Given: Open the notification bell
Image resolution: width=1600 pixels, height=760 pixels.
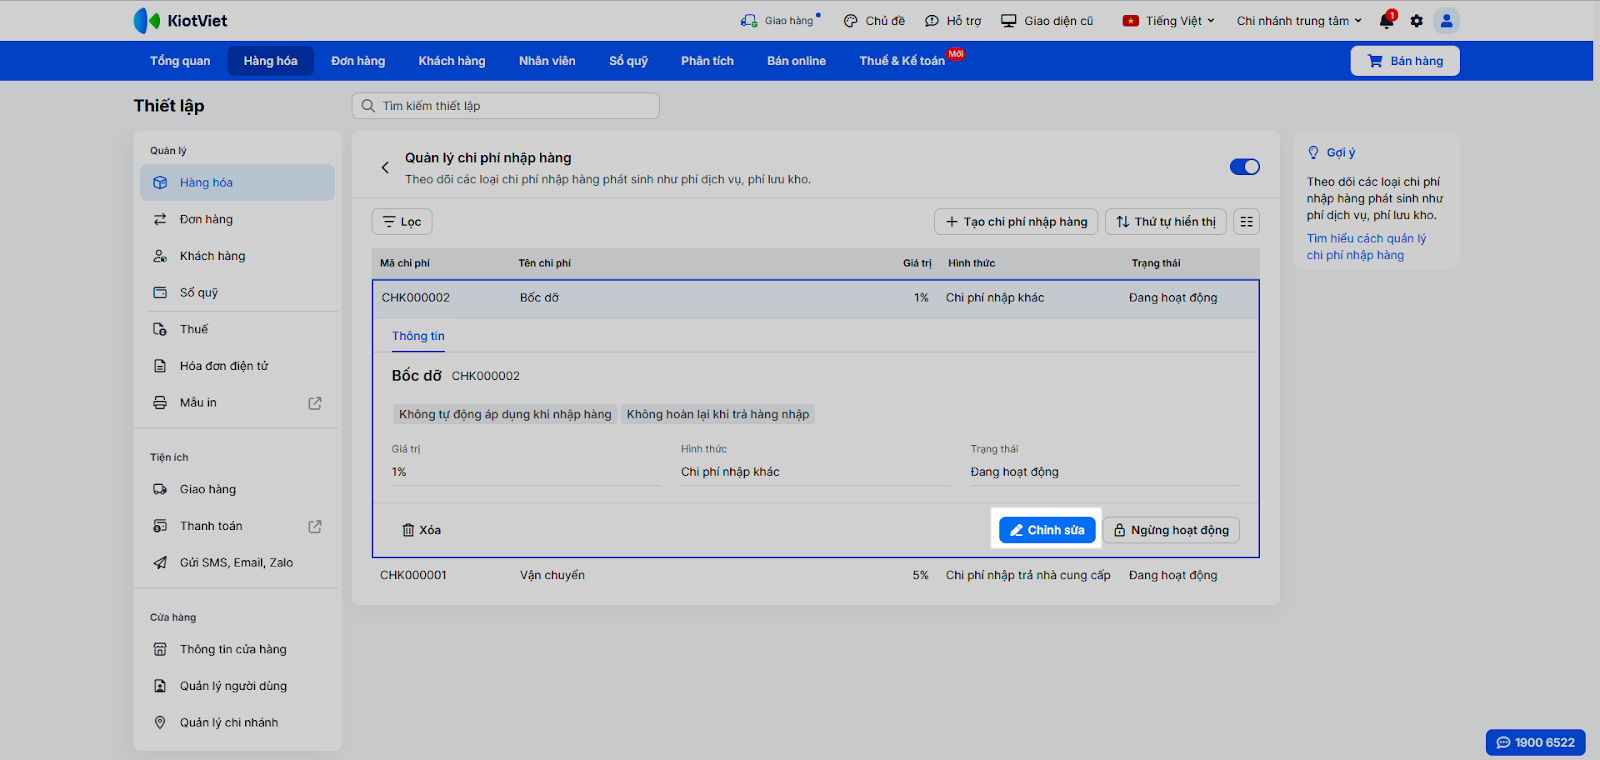Looking at the screenshot, I should point(1386,20).
